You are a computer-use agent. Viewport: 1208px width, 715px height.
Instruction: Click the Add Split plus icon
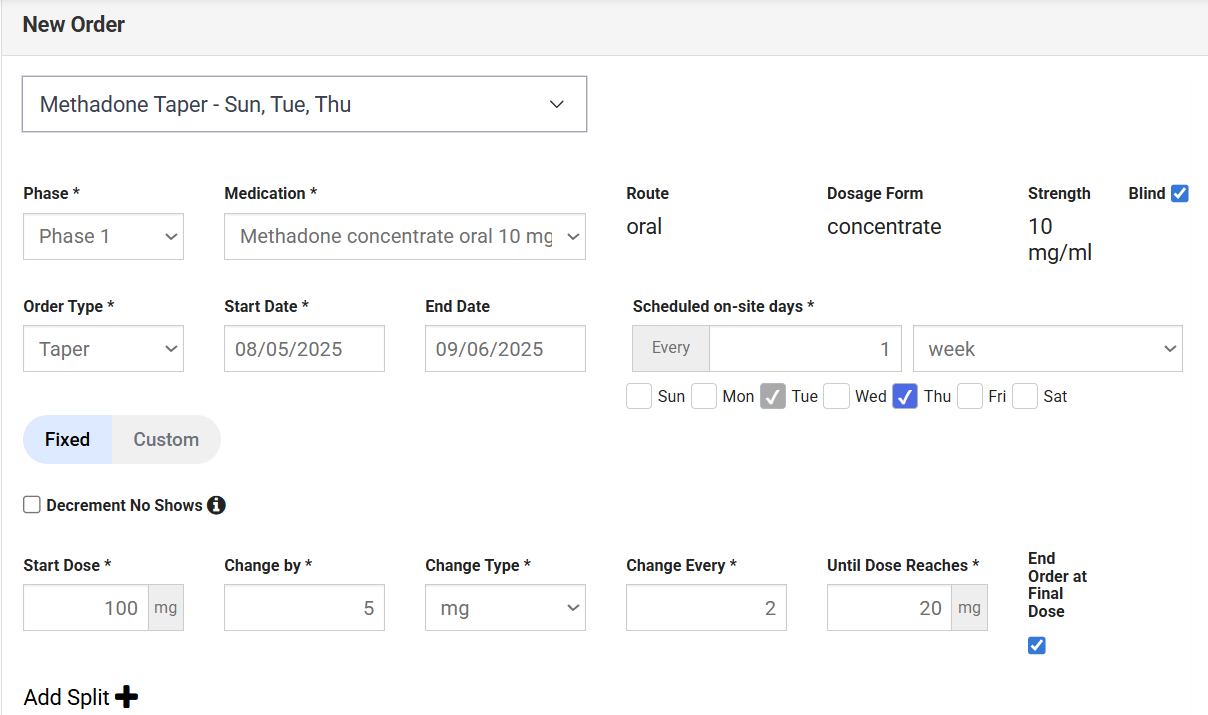pyautogui.click(x=126, y=697)
